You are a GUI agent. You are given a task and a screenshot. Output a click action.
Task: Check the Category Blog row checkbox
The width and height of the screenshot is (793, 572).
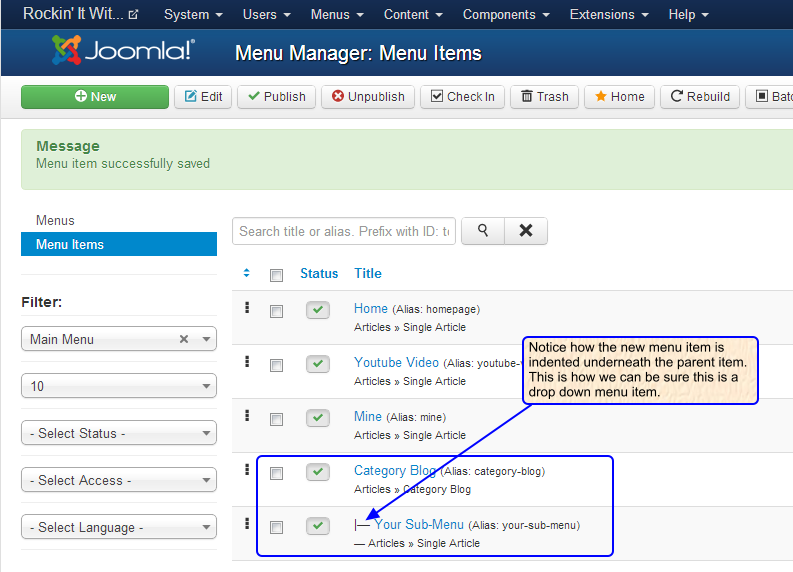pos(276,473)
